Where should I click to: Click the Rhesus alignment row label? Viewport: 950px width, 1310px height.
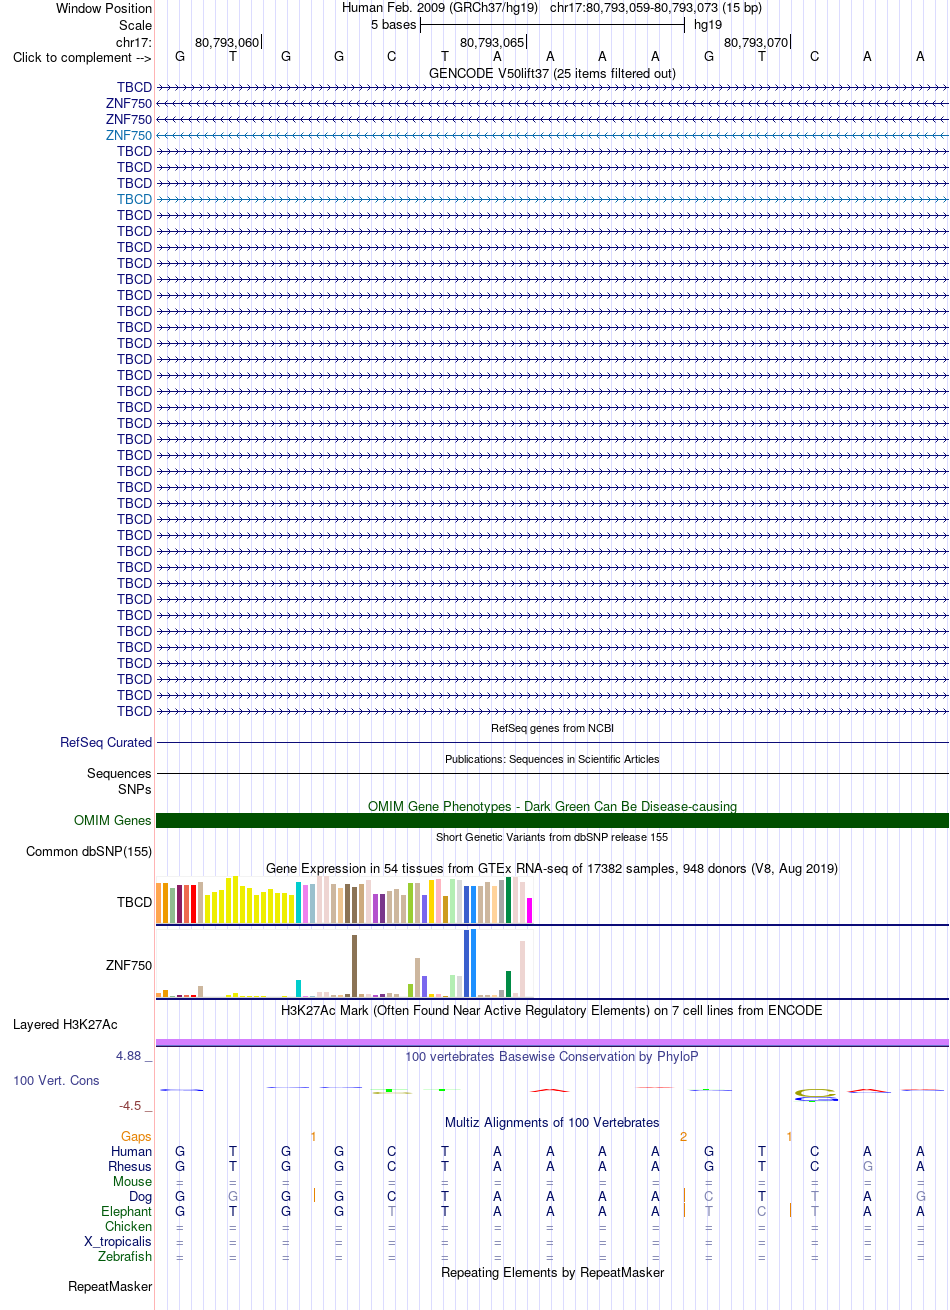pos(131,1166)
